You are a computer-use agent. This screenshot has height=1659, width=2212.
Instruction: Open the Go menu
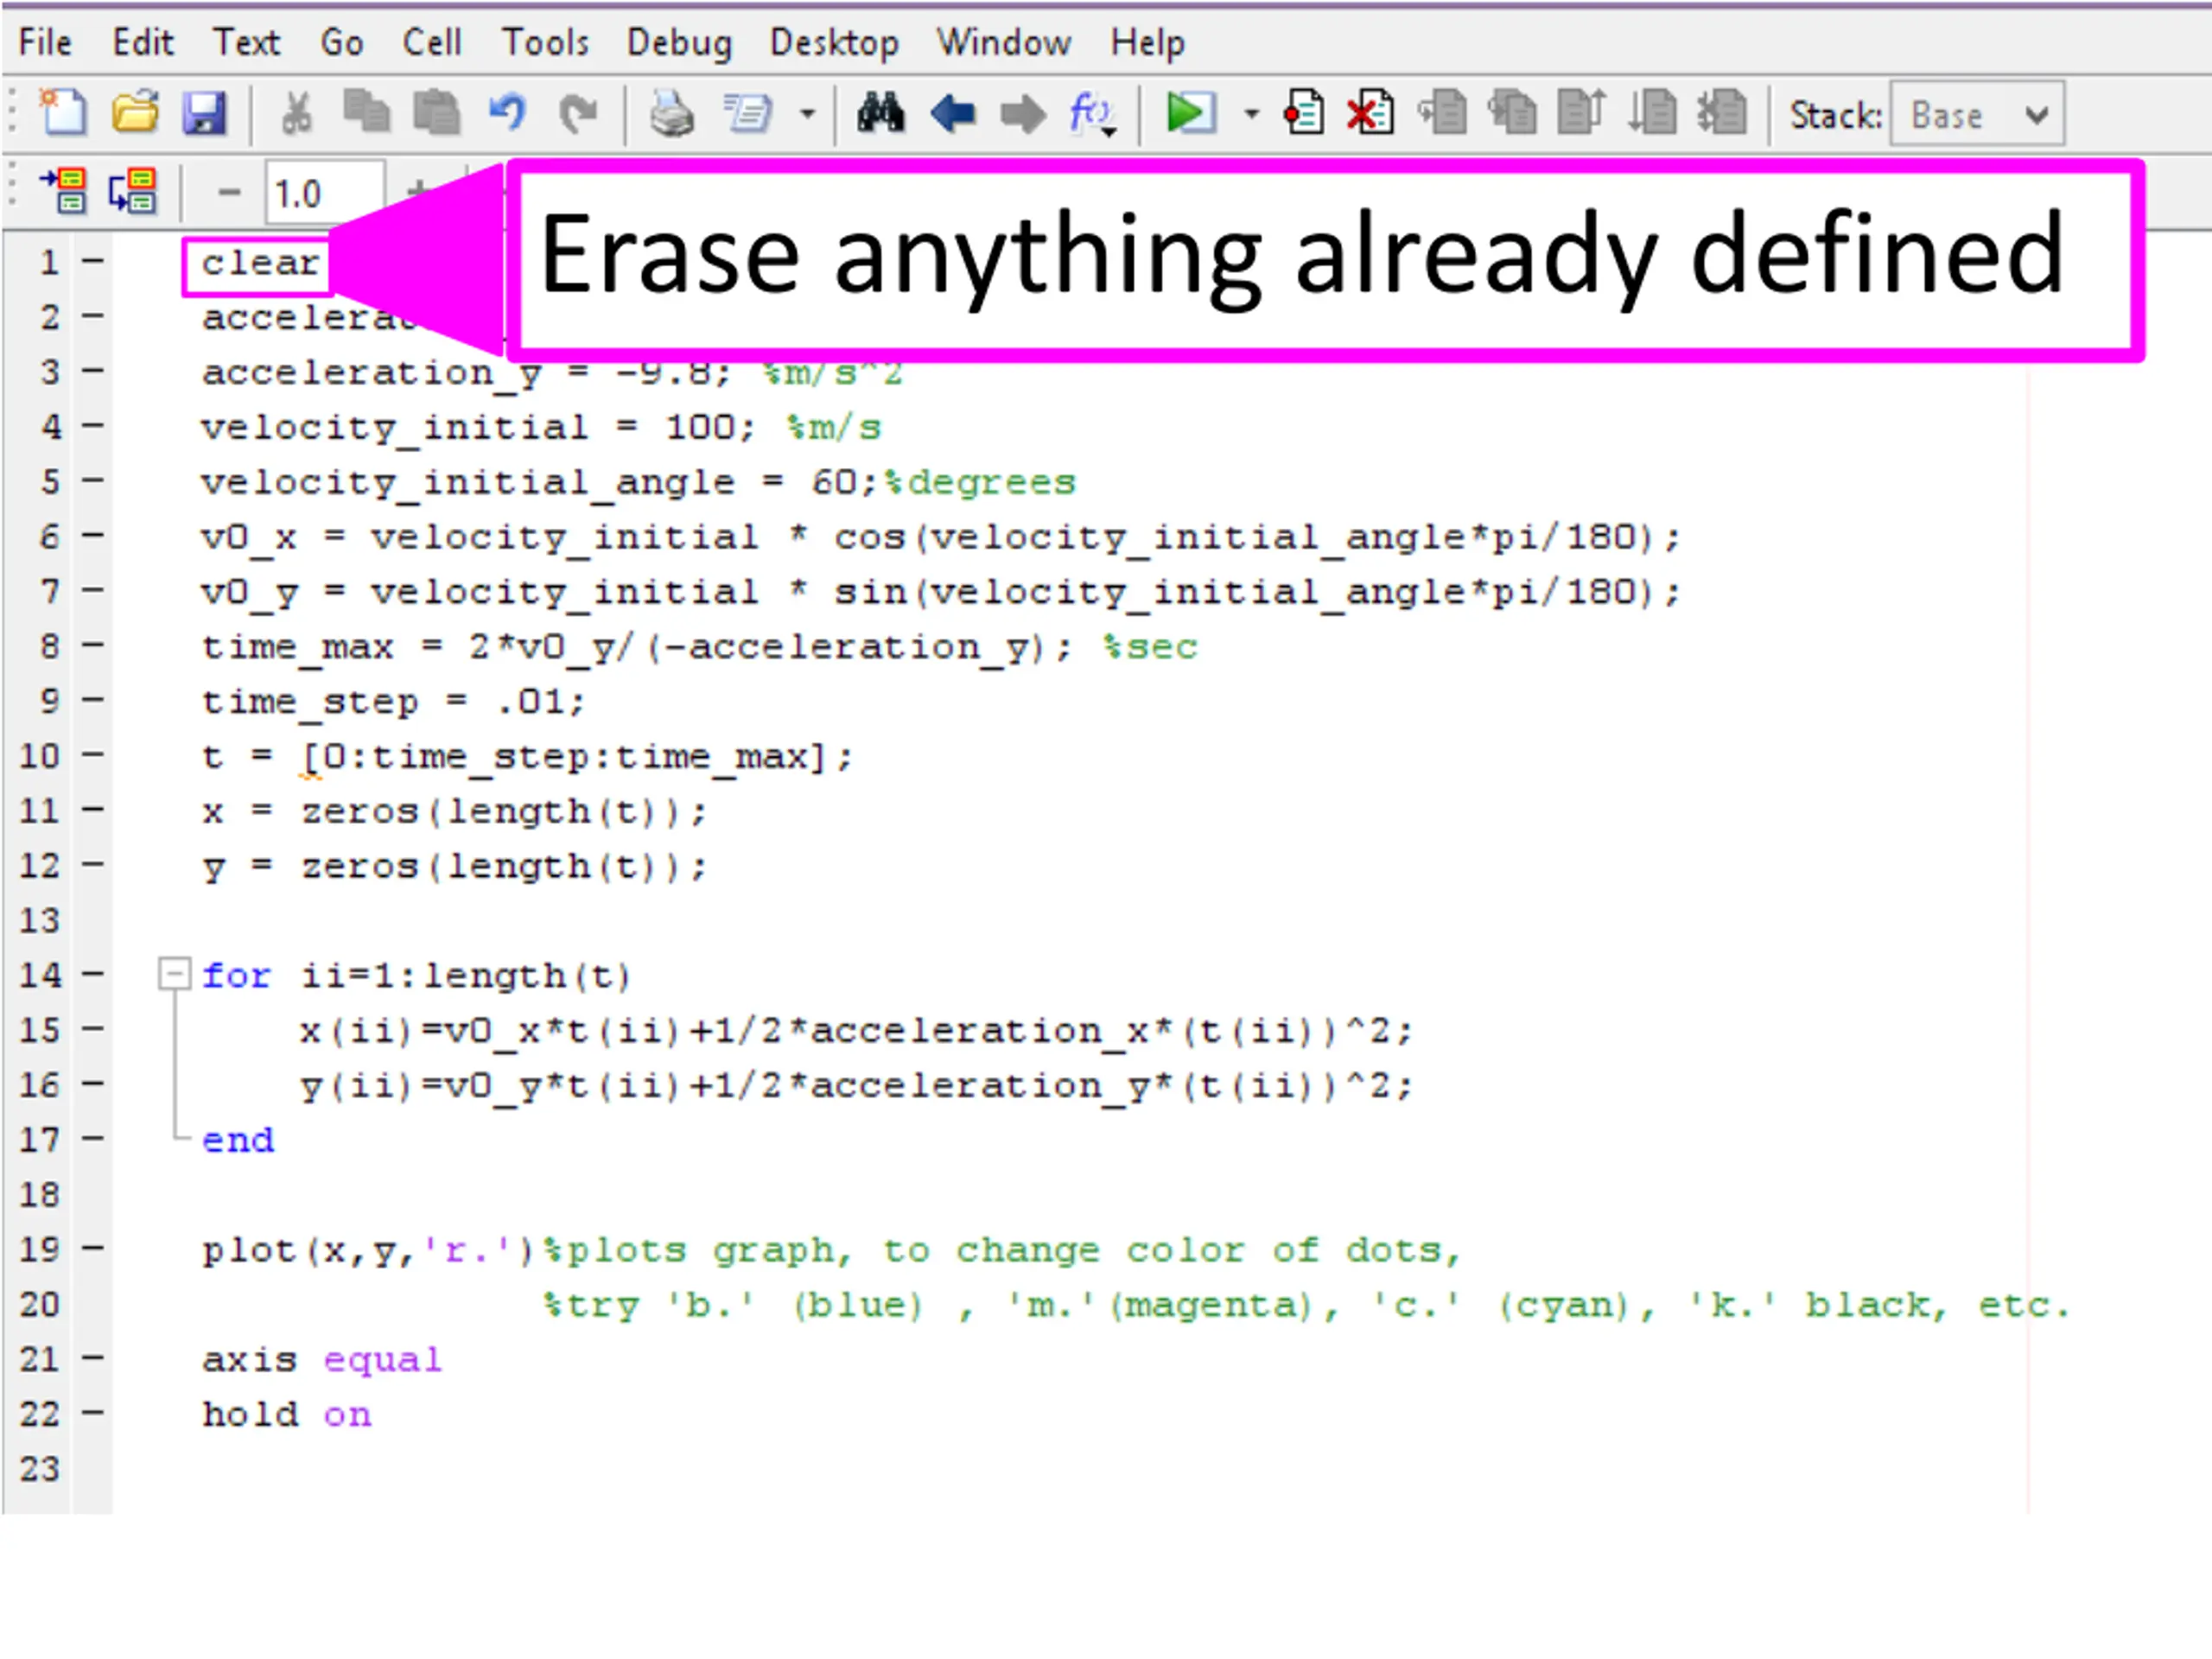tap(341, 43)
